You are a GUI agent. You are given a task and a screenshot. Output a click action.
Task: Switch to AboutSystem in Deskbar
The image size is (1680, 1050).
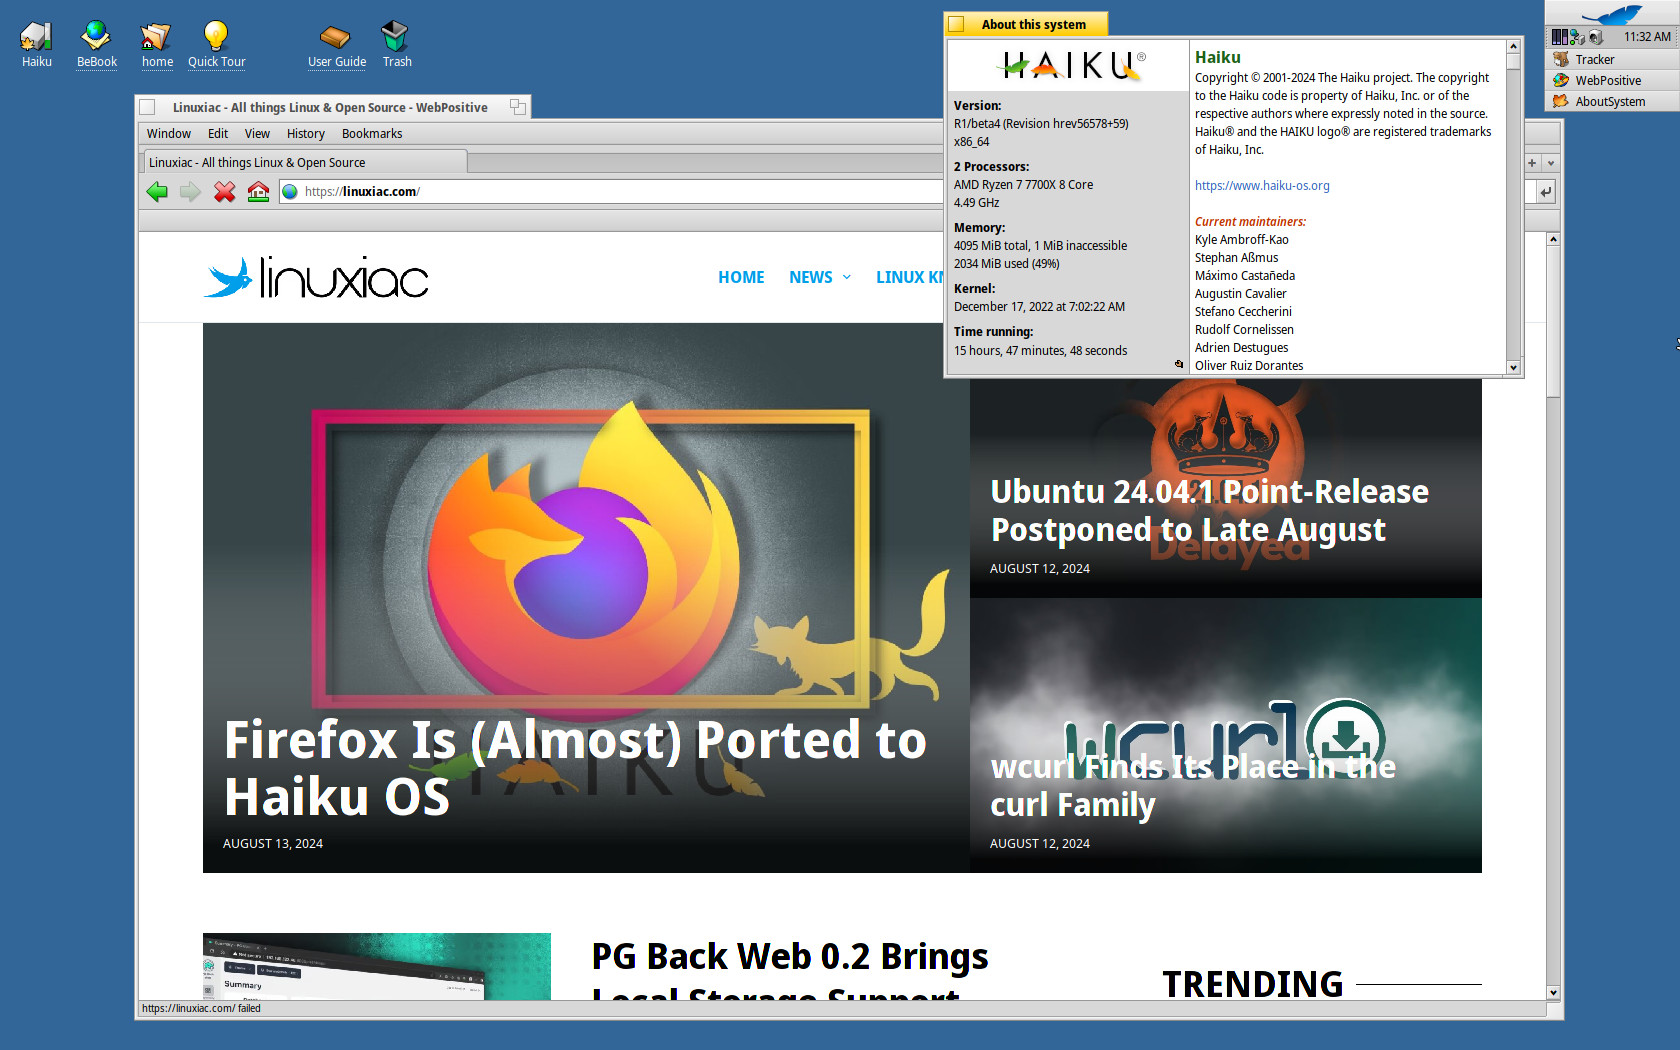click(x=1612, y=101)
